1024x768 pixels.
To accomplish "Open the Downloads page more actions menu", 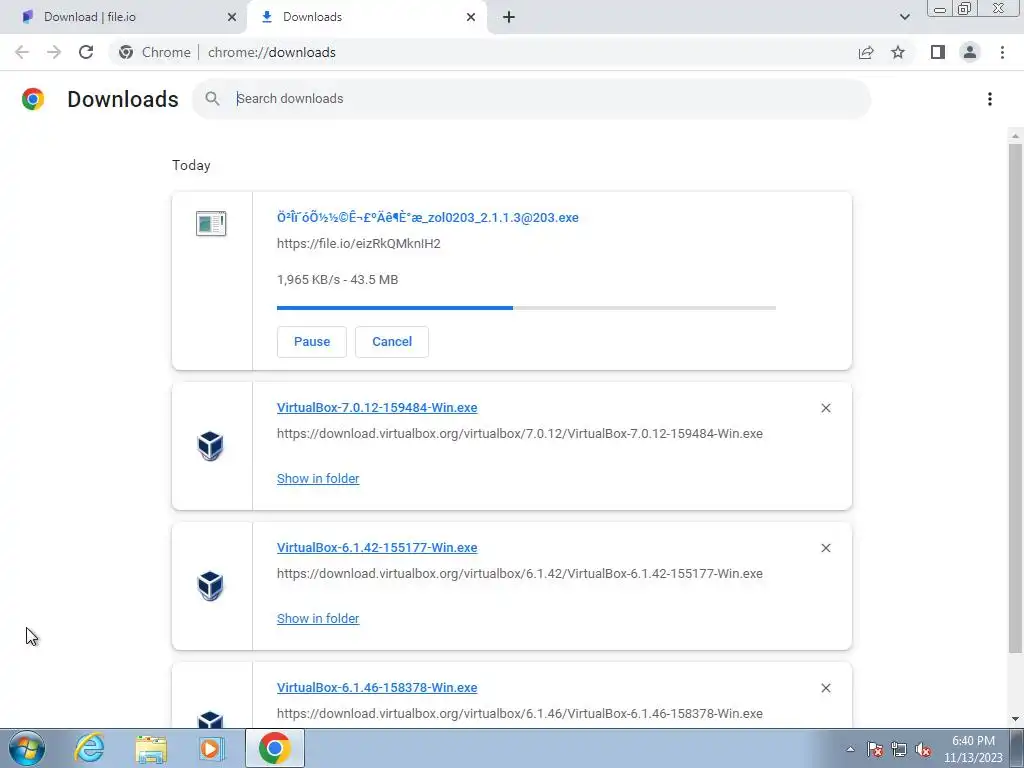I will 989,99.
